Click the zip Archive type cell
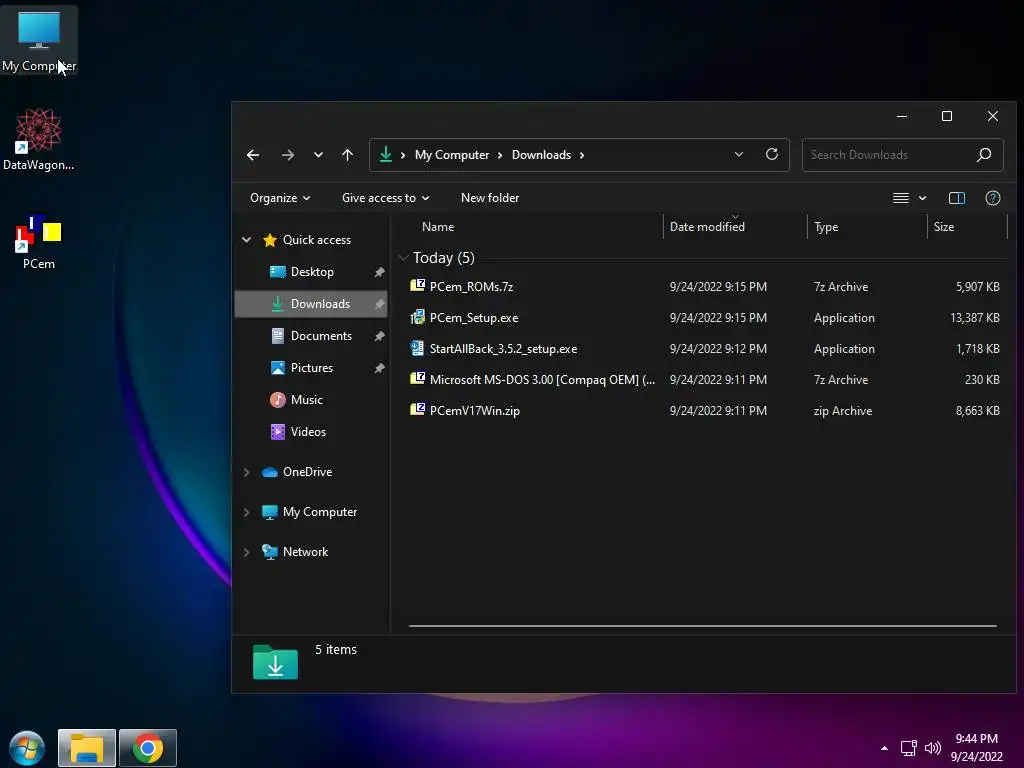Viewport: 1024px width, 768px height. pos(842,411)
